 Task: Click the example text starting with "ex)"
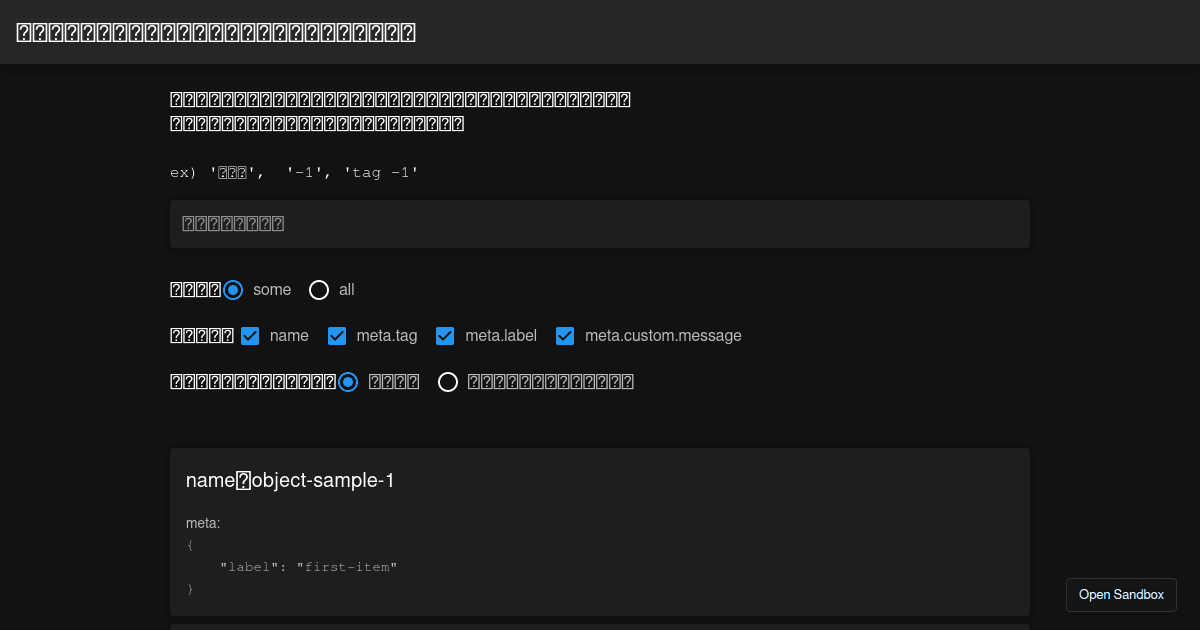(293, 172)
